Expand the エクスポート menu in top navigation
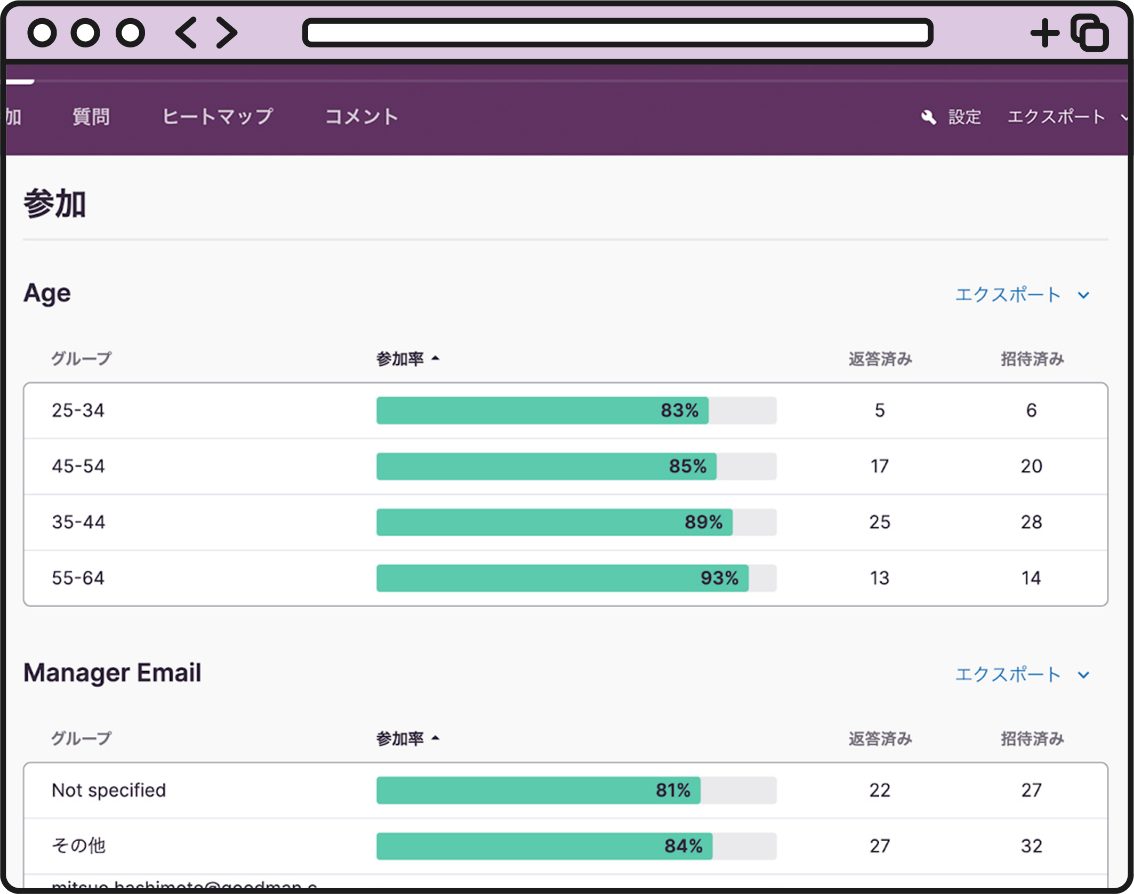Viewport: 1134px width, 894px height. [x=1061, y=117]
